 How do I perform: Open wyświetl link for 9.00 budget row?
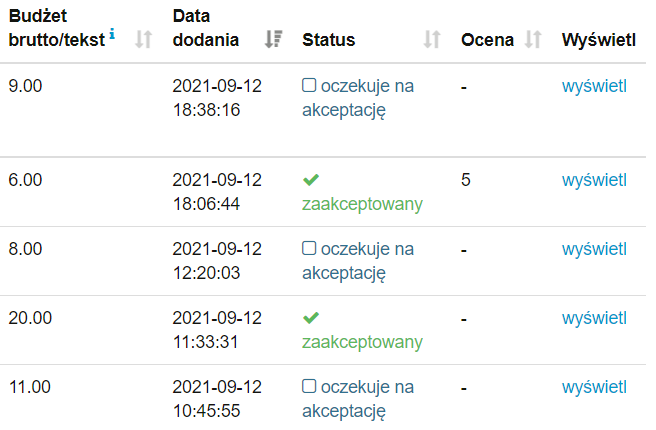(594, 86)
